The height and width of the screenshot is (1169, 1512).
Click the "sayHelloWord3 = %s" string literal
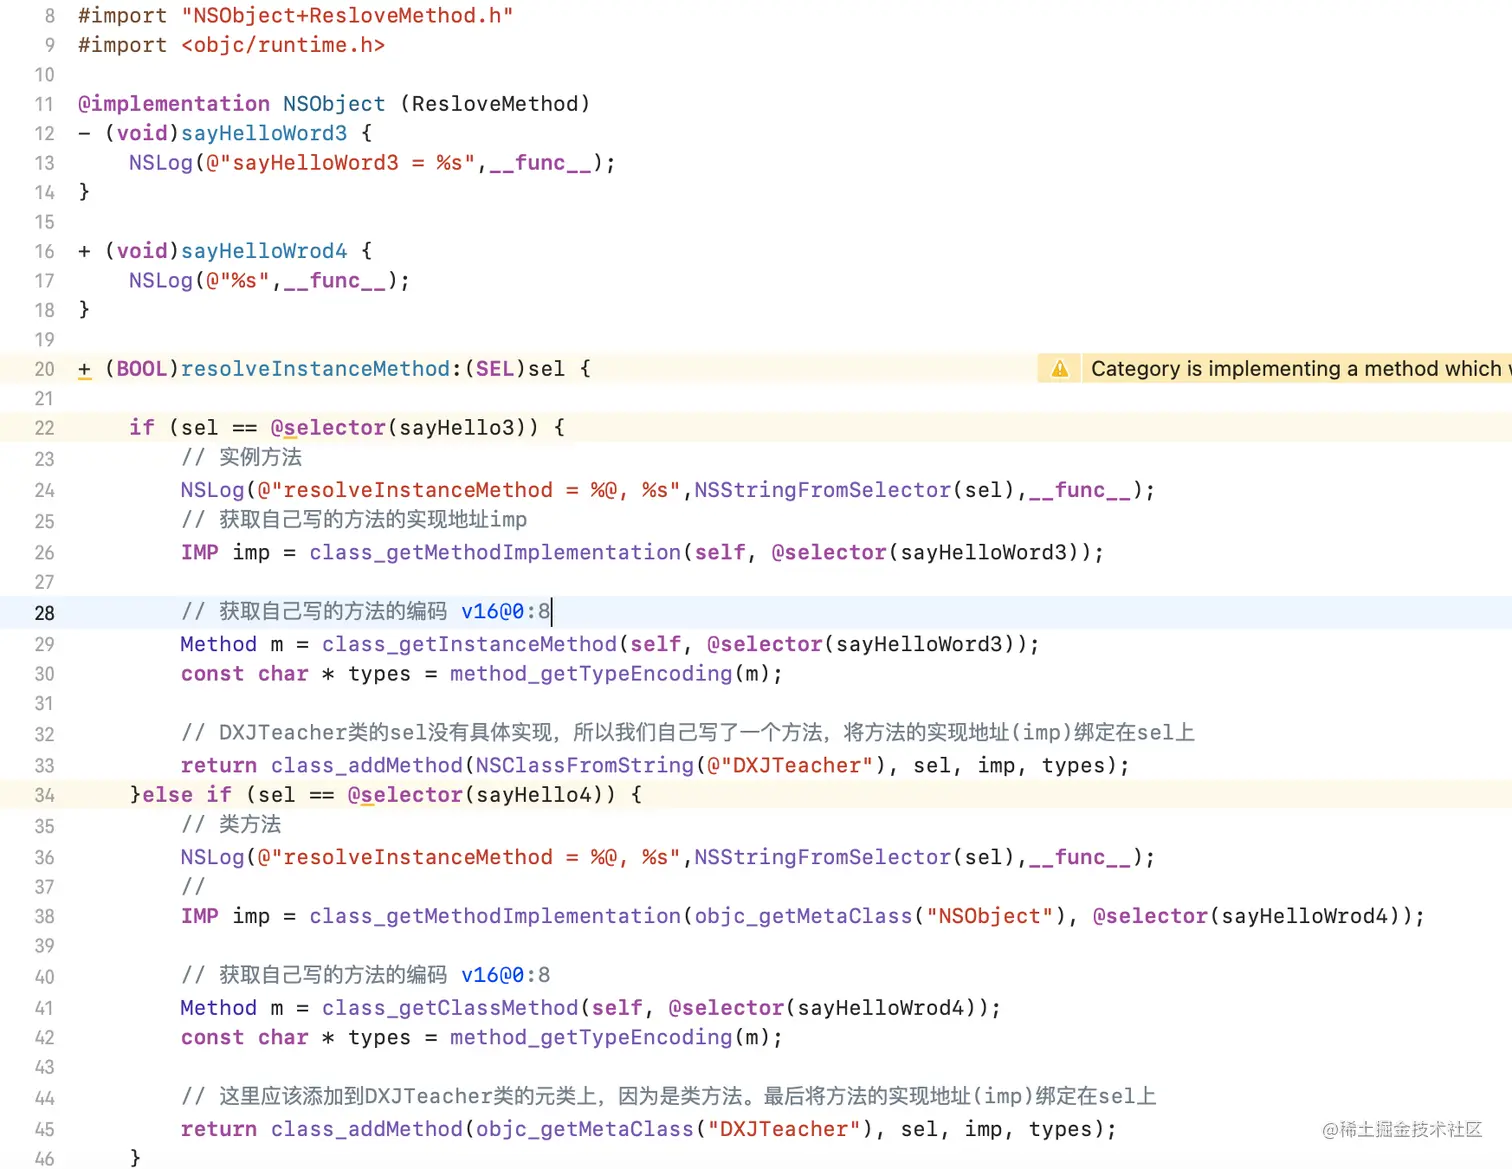pos(340,163)
